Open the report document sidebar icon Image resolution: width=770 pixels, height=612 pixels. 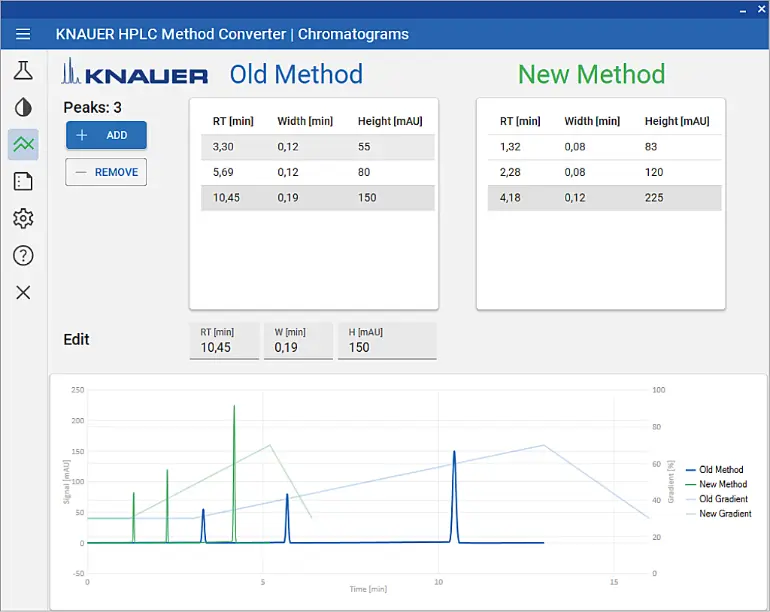point(23,181)
